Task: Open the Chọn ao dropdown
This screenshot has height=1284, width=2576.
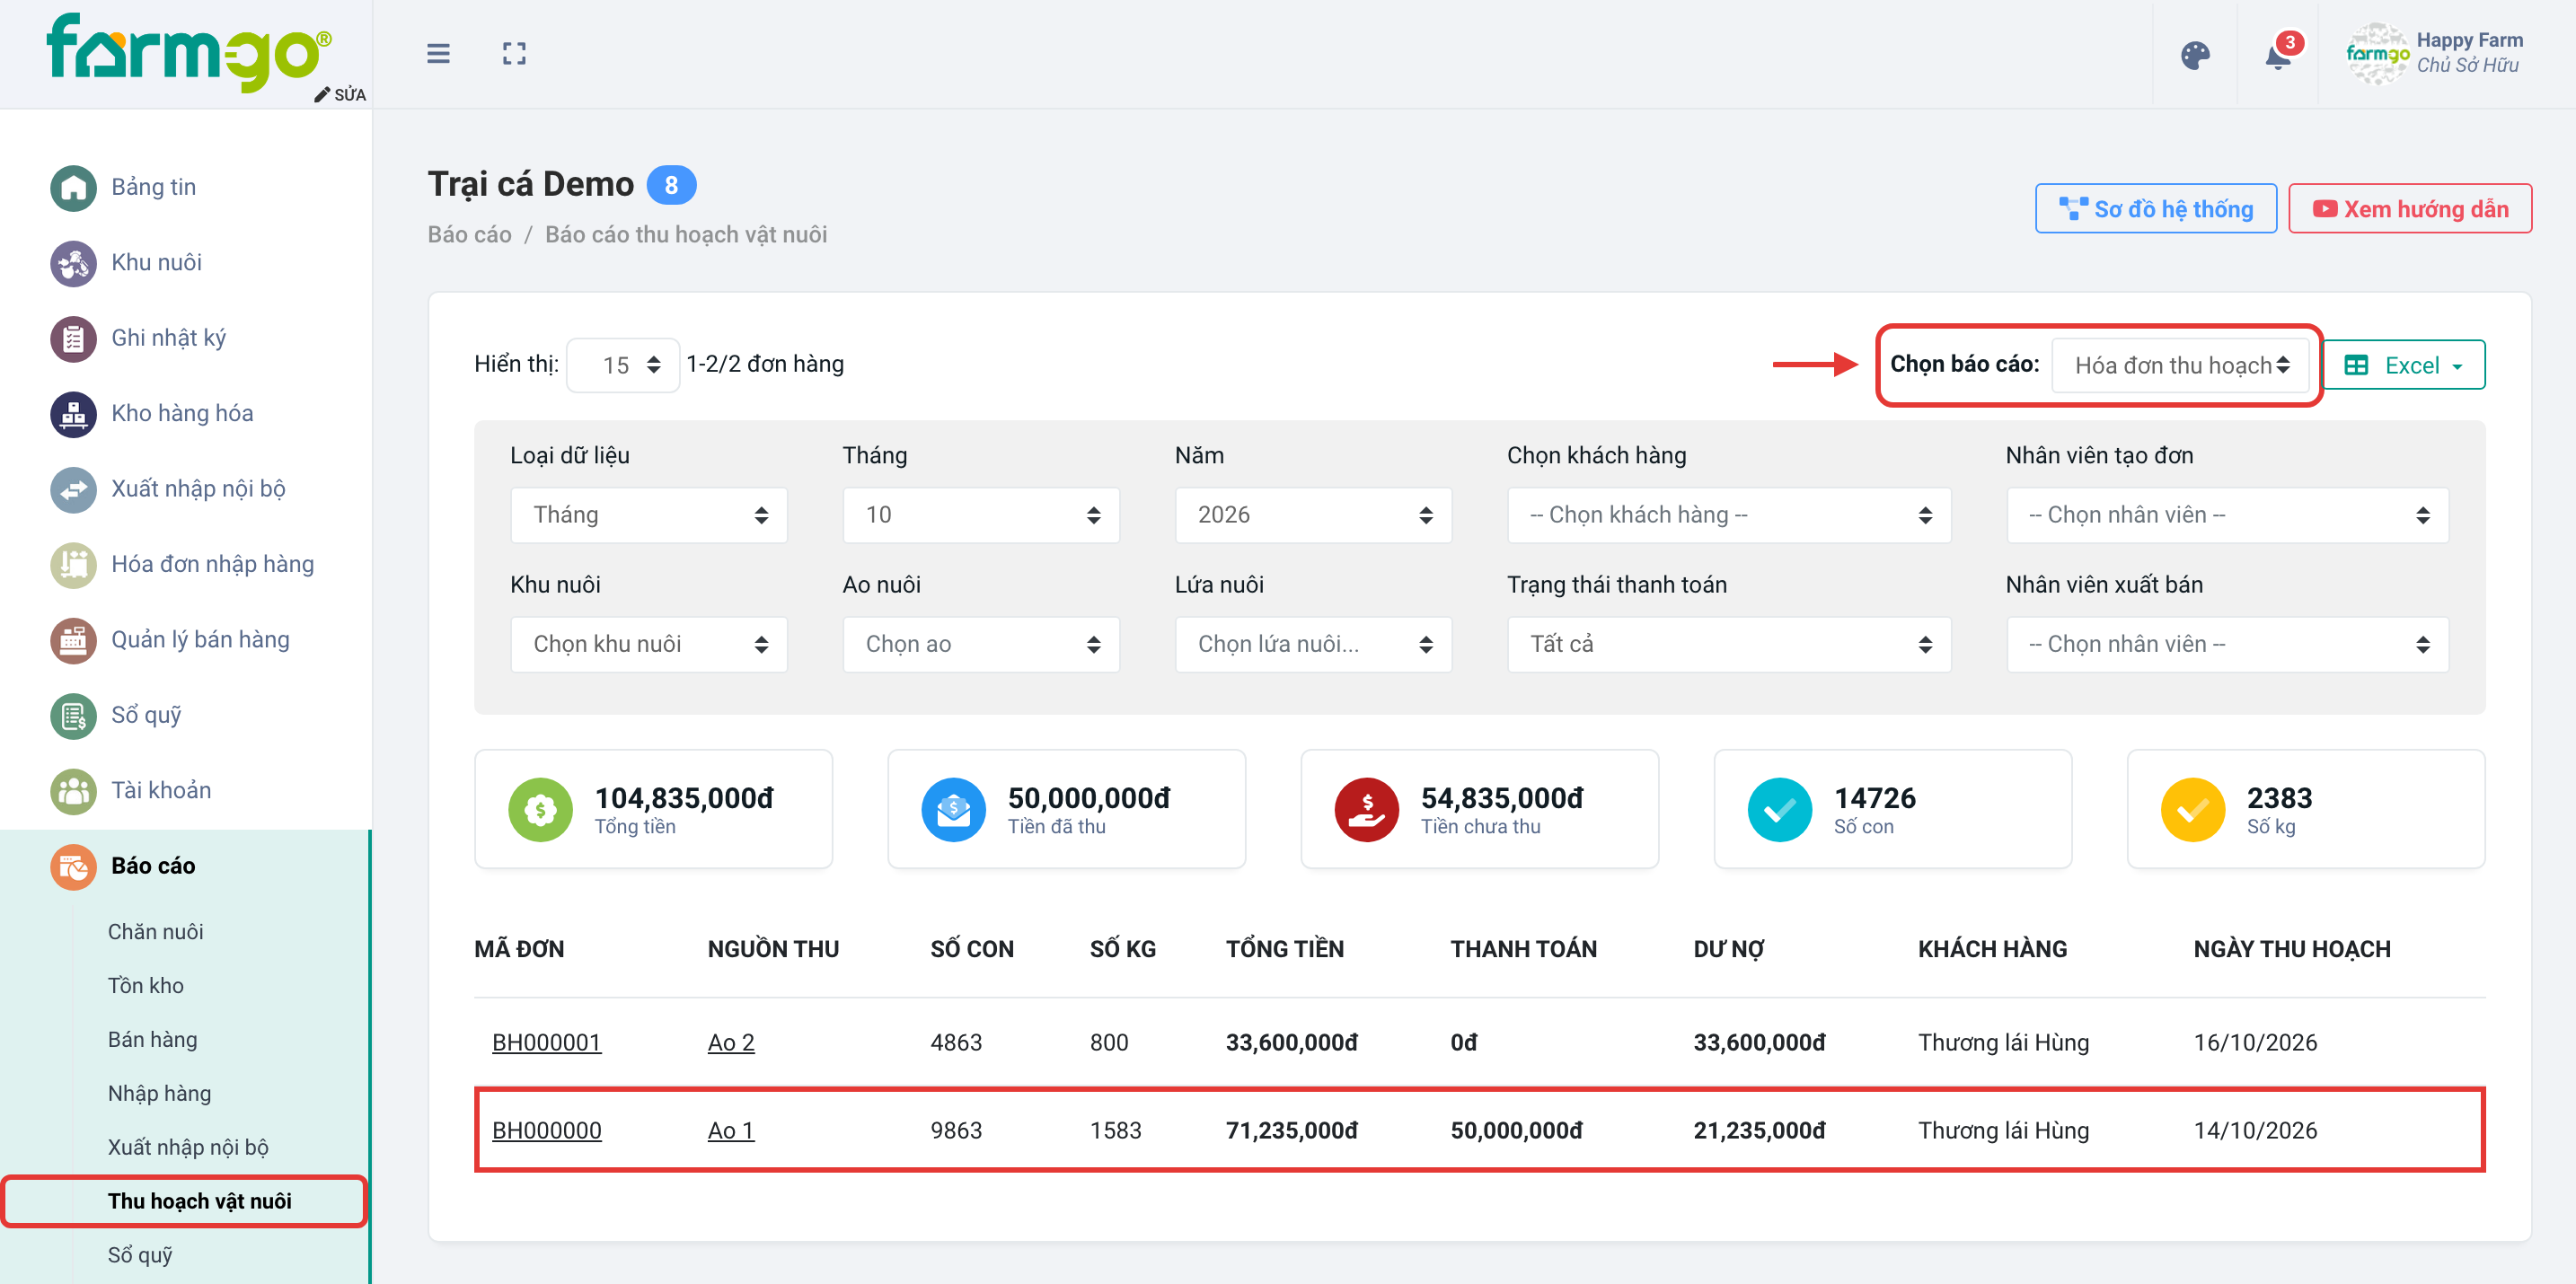Action: (x=981, y=644)
